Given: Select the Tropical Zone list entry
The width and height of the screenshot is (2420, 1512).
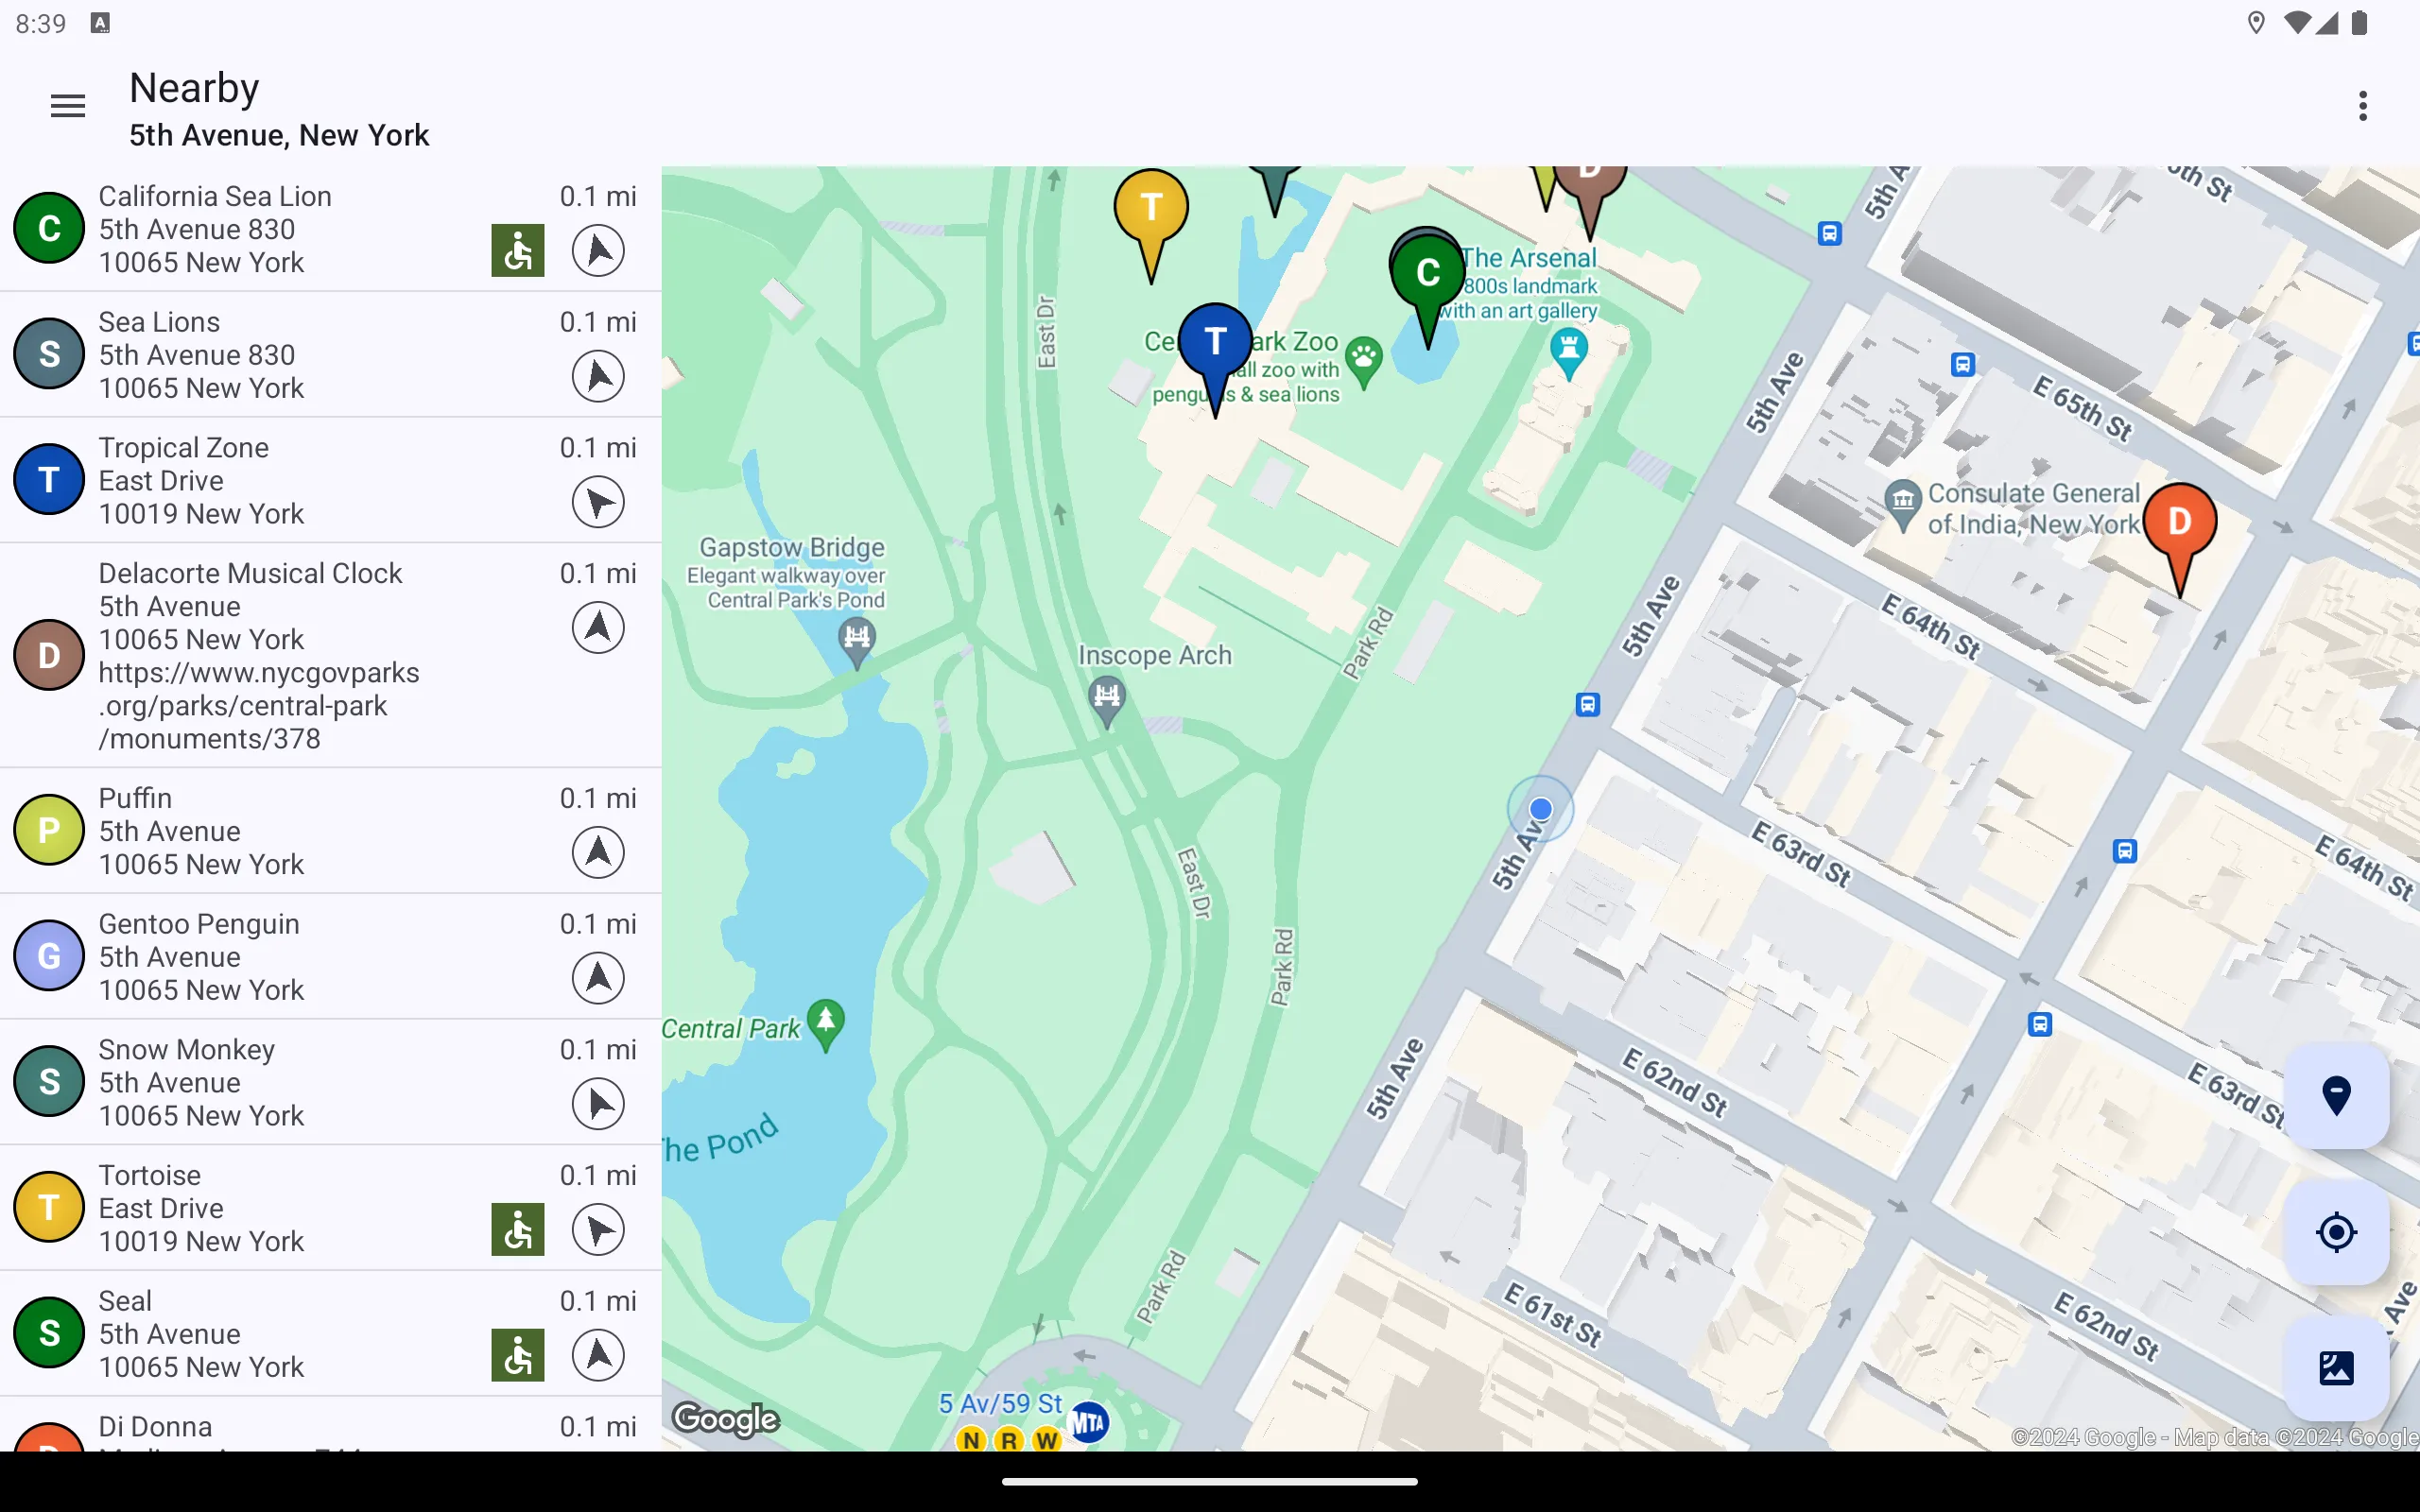Looking at the screenshot, I should pyautogui.click(x=329, y=479).
